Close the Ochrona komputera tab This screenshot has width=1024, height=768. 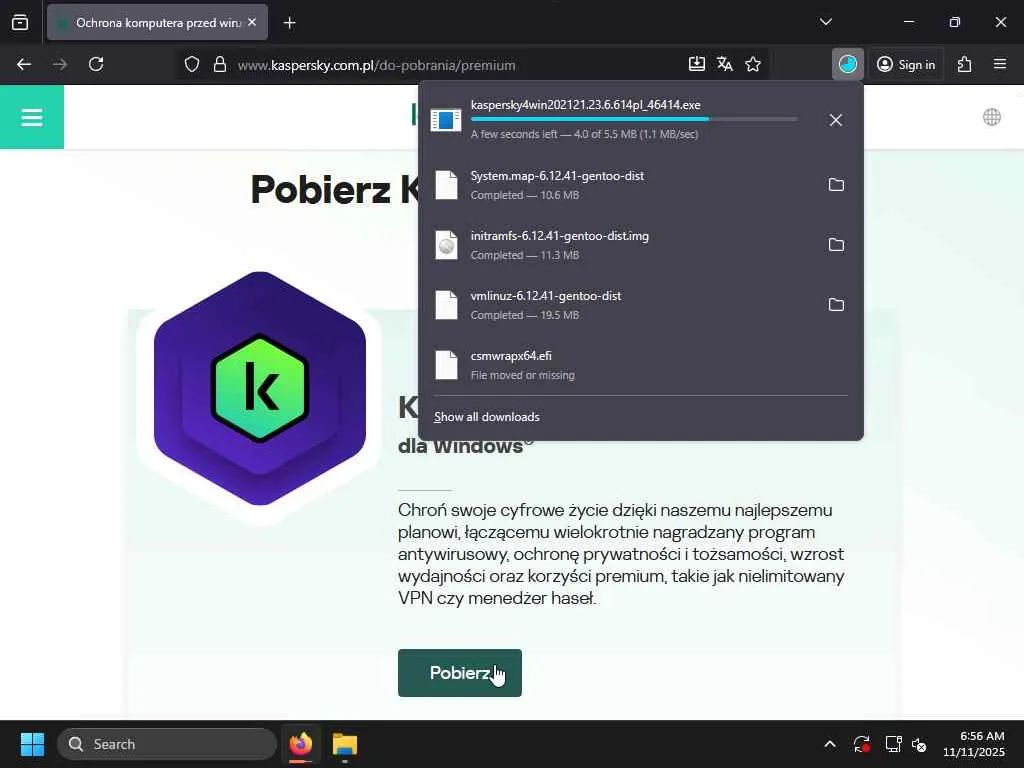(252, 22)
